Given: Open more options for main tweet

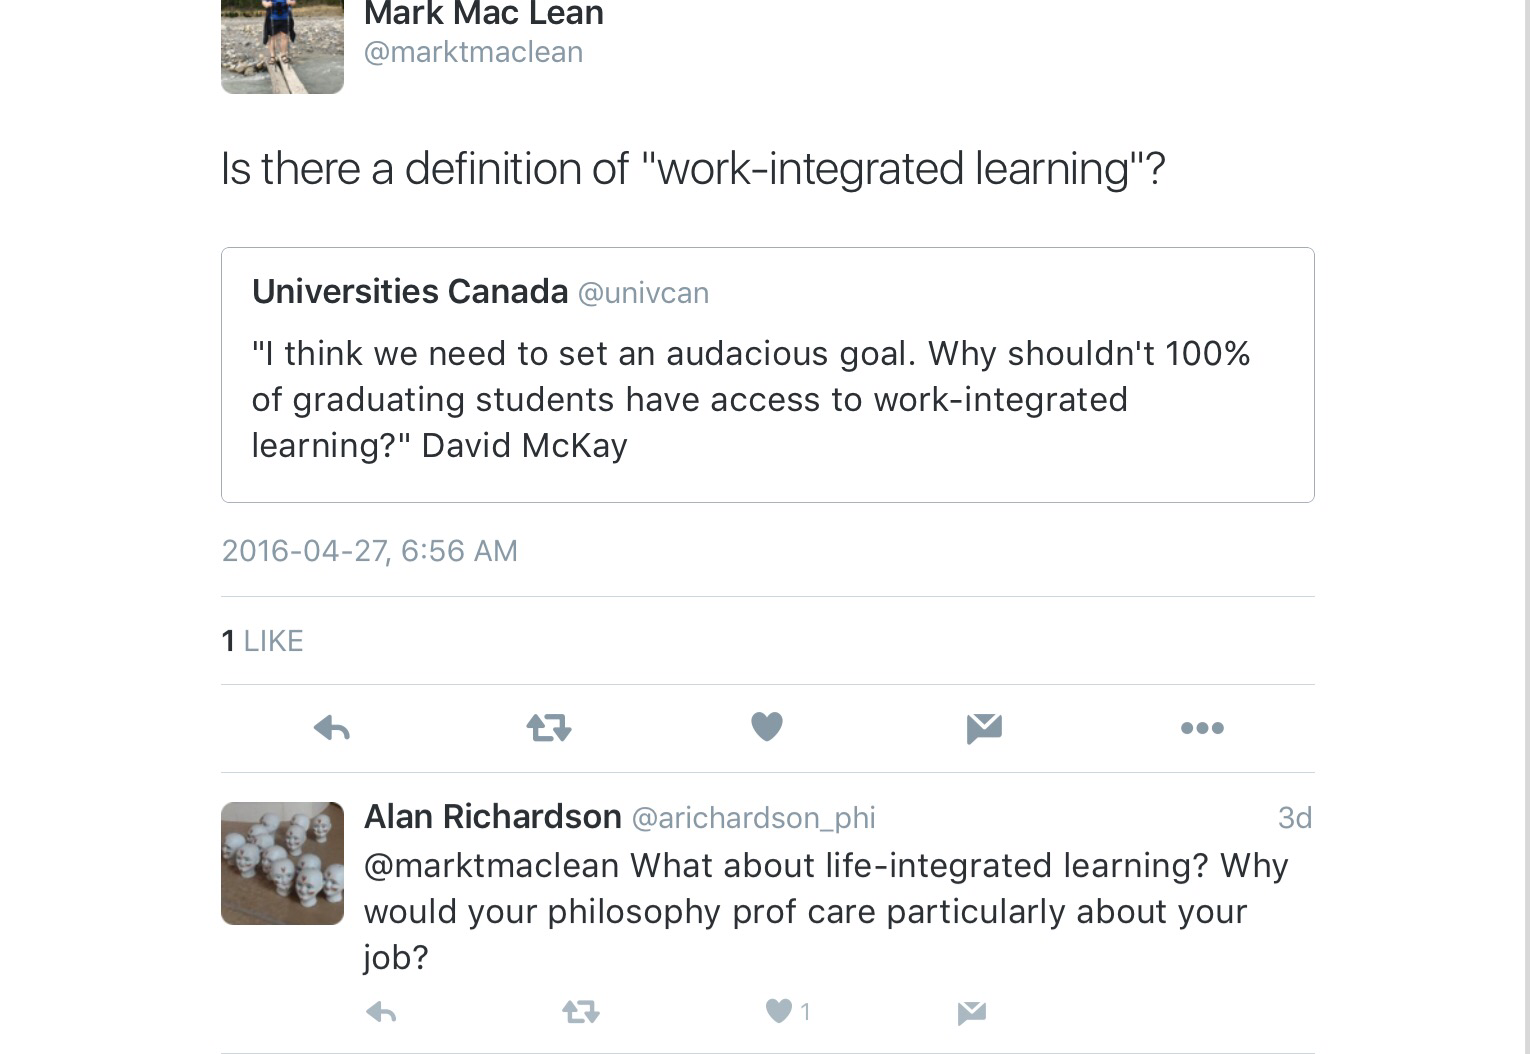Looking at the screenshot, I should click(1202, 728).
